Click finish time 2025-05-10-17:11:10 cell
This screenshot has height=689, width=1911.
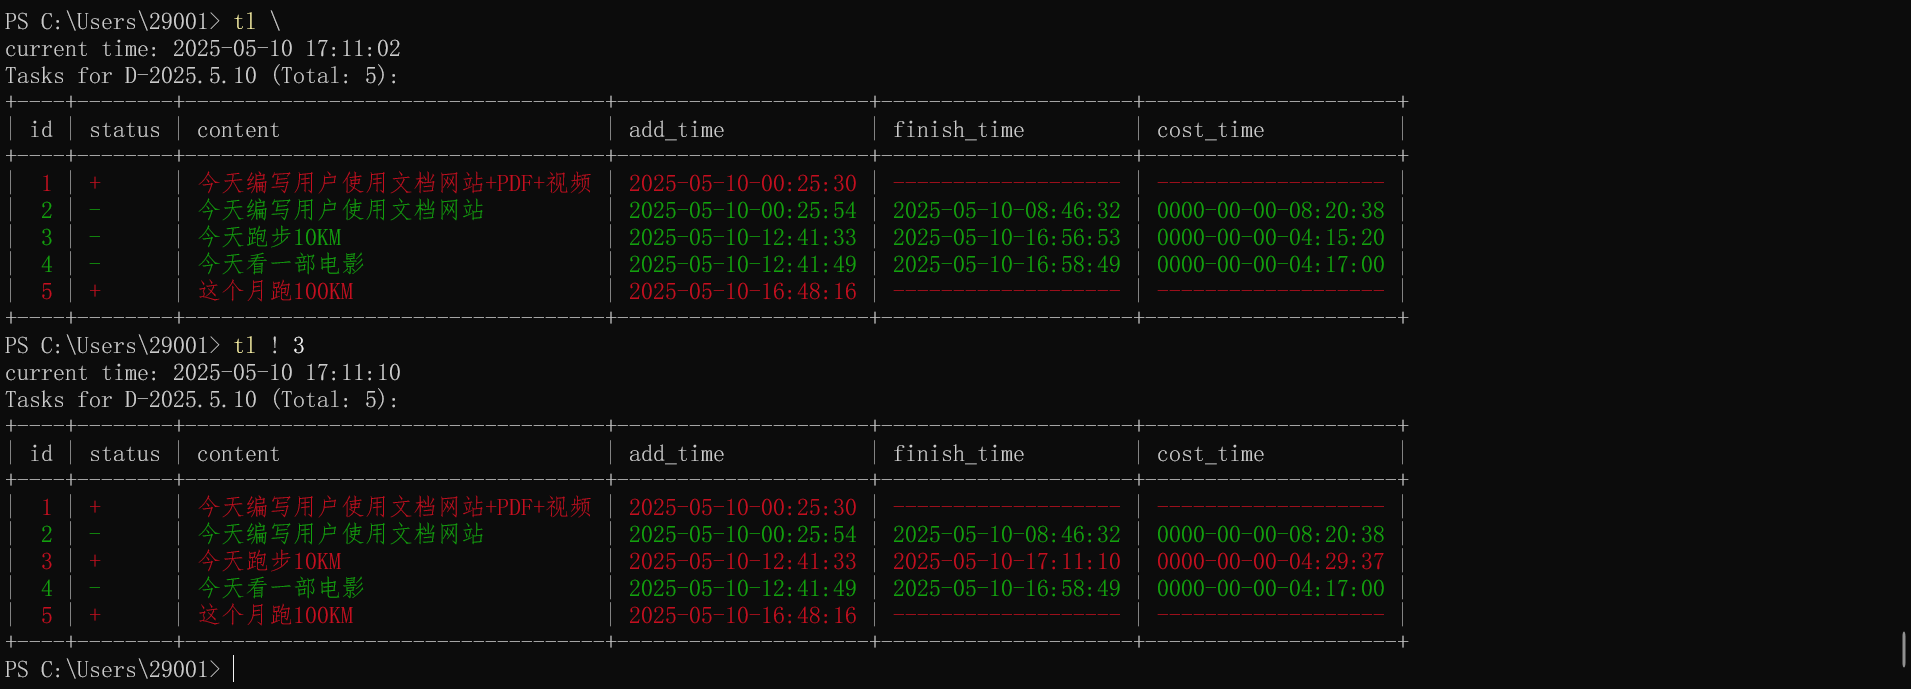(x=1006, y=561)
